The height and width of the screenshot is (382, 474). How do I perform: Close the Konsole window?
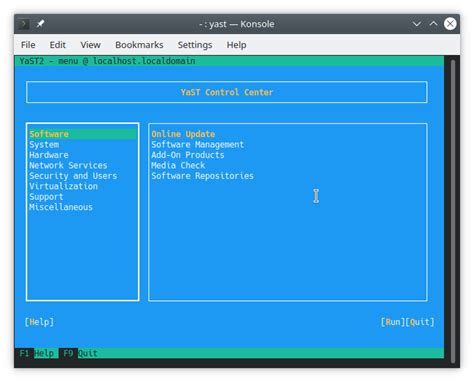(x=450, y=24)
